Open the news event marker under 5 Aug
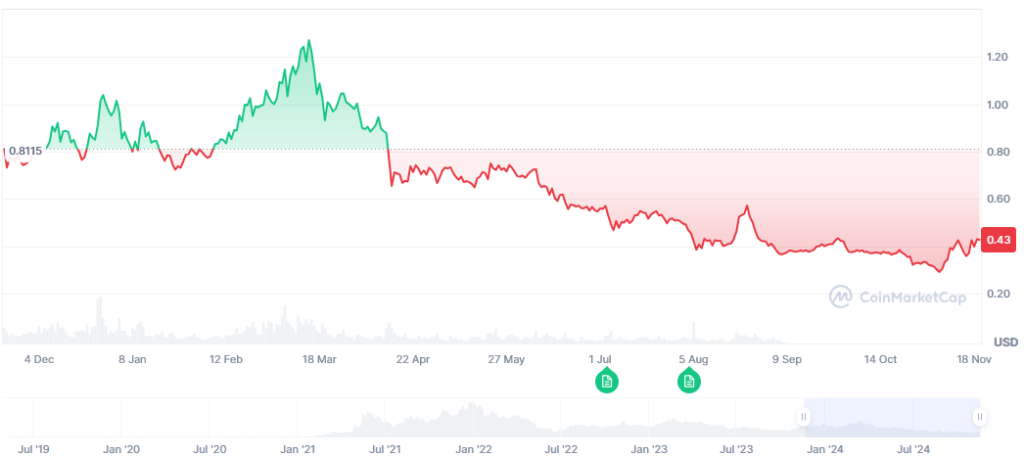 coord(688,380)
